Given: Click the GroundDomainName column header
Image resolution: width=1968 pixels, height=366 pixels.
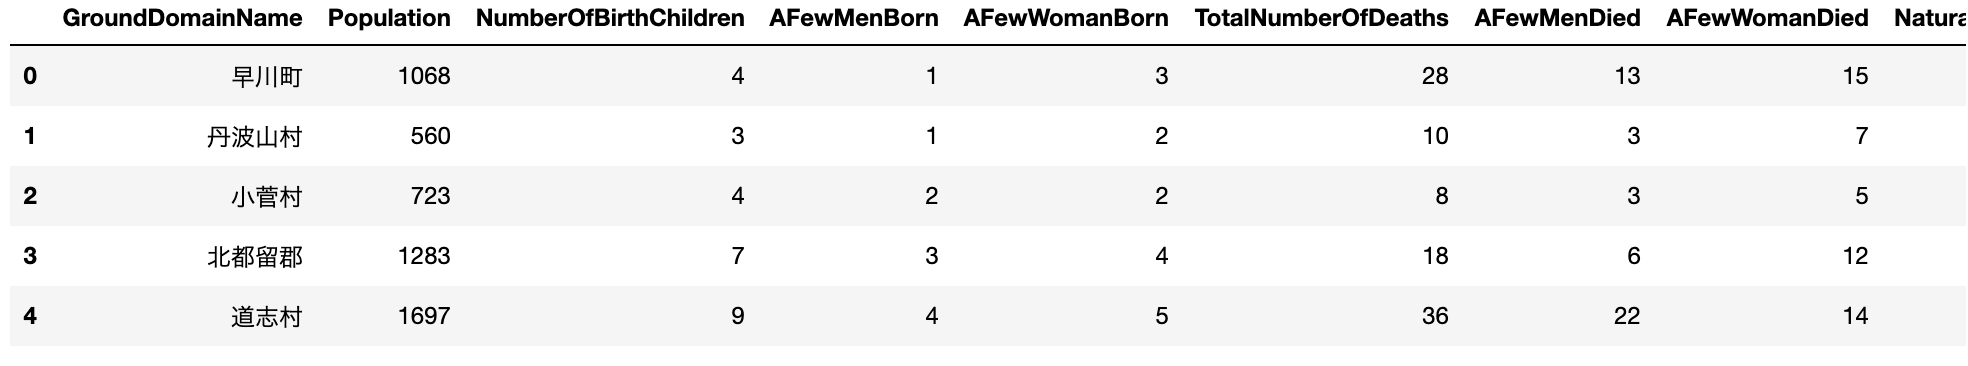Looking at the screenshot, I should 182,18.
